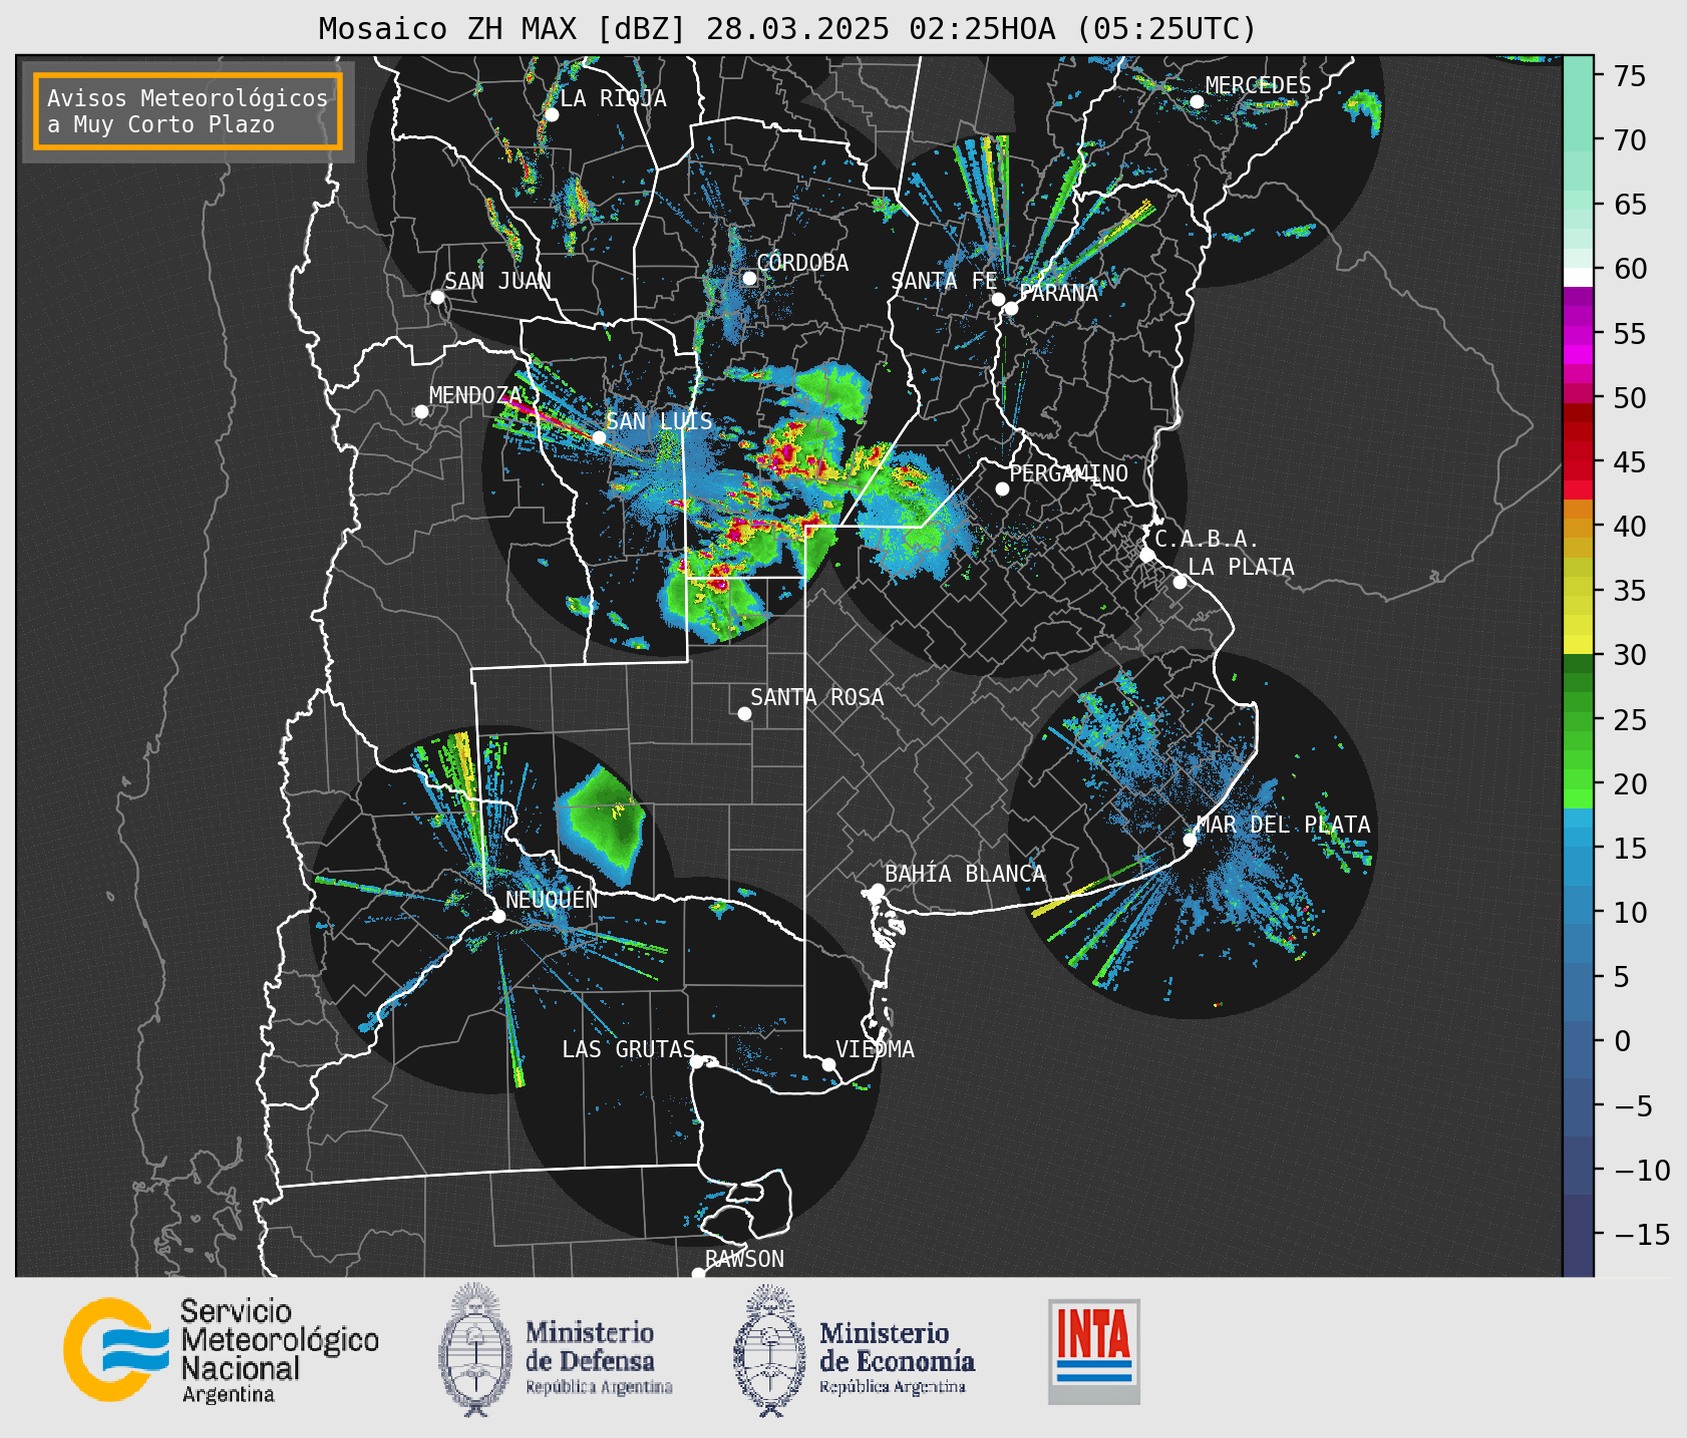Image resolution: width=1687 pixels, height=1438 pixels.
Task: Select the Rawson city marker dot
Action: click(698, 1274)
